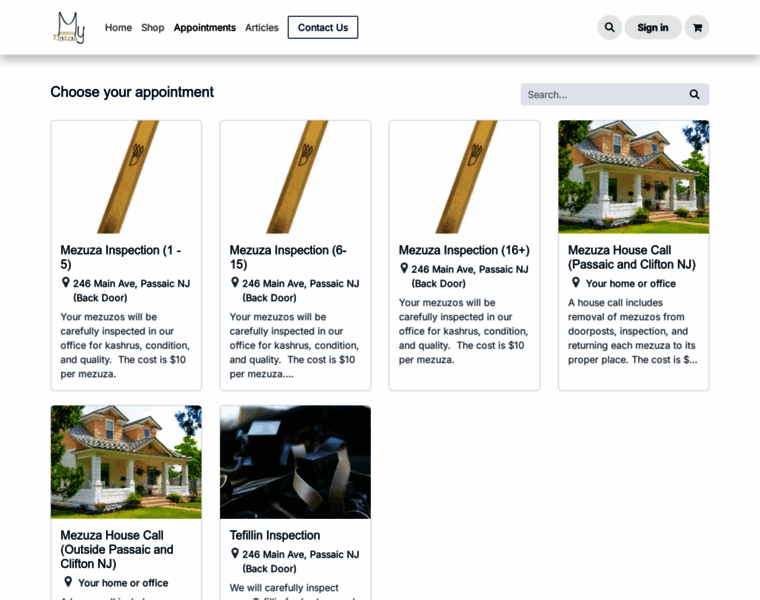Click address text on Mezuza Inspection (6-15)

301,290
